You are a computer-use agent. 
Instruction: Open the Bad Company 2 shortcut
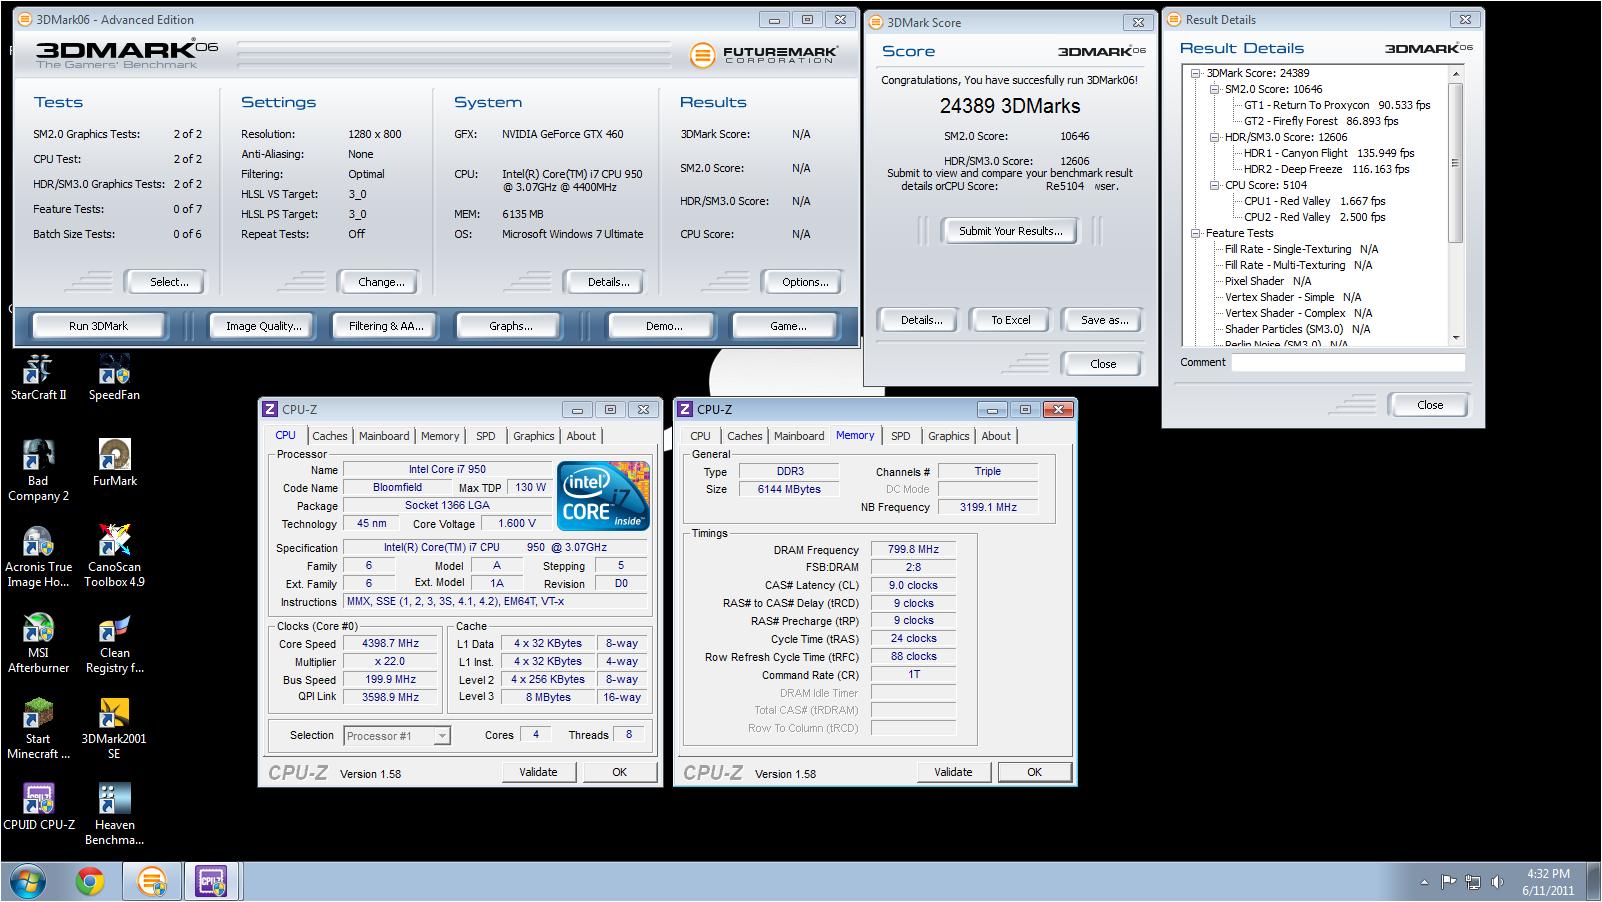click(38, 470)
